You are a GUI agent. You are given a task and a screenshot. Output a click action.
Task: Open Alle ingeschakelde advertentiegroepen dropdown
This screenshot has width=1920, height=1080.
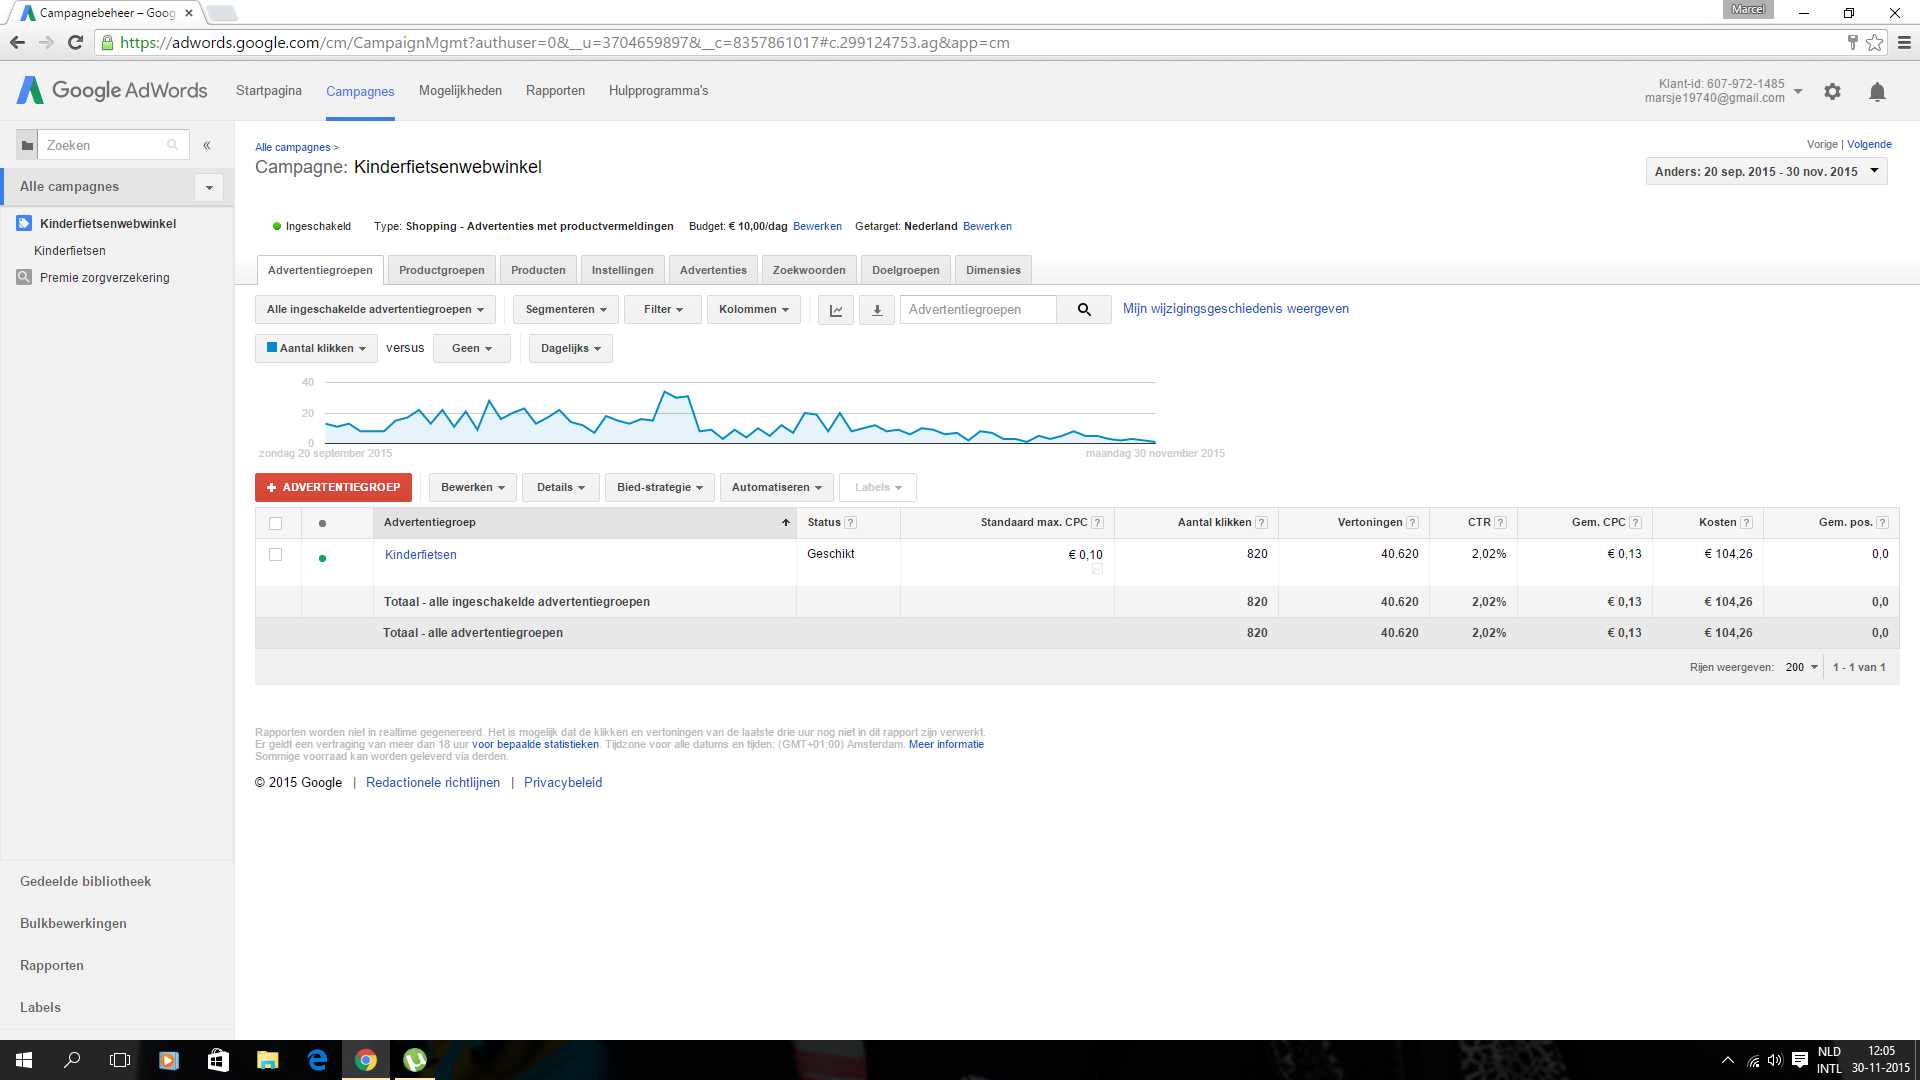click(x=375, y=310)
